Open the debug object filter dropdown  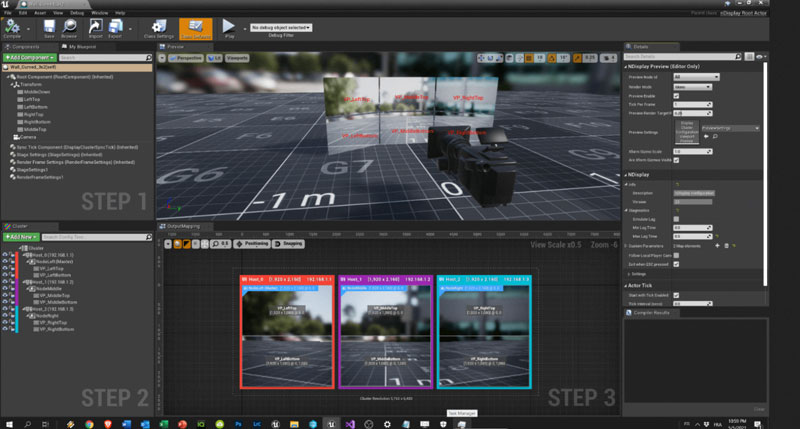coord(280,27)
